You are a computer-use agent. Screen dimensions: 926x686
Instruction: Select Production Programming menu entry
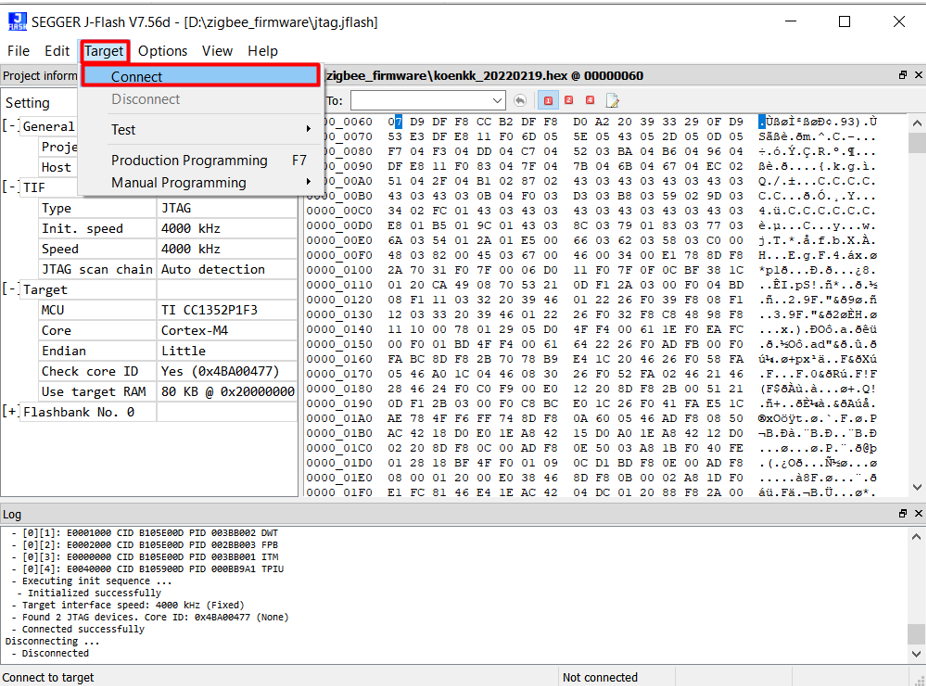coord(201,160)
